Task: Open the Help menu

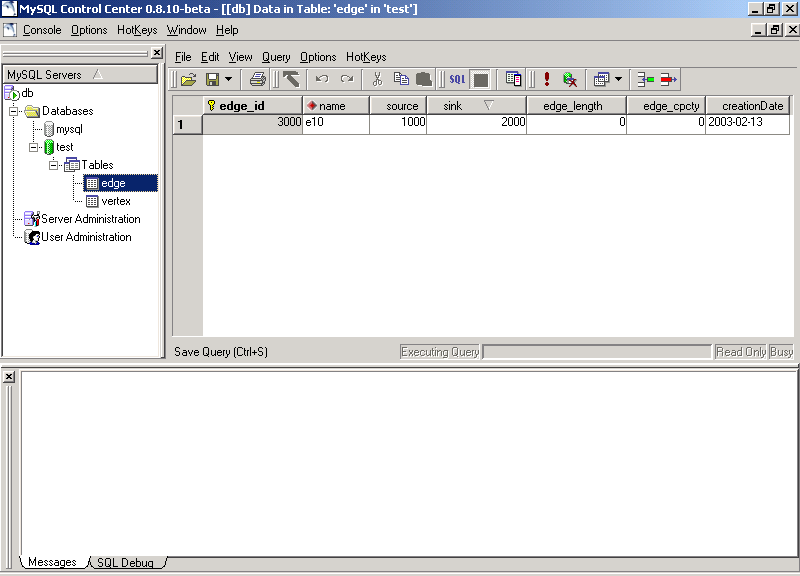Action: (227, 30)
